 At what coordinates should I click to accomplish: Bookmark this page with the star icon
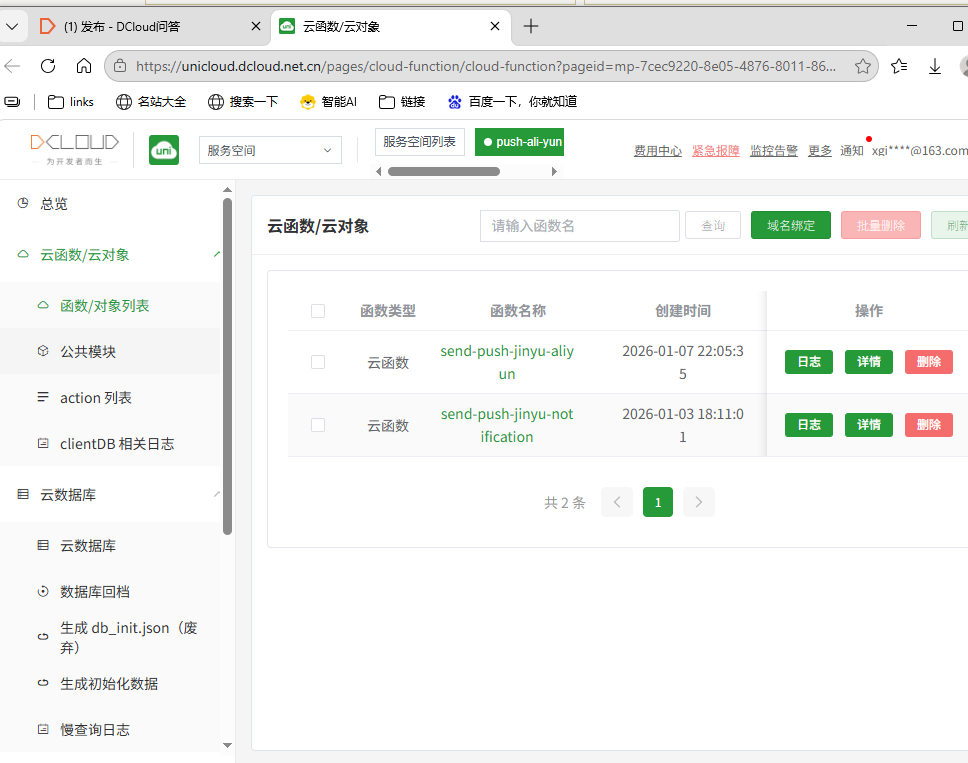[863, 66]
